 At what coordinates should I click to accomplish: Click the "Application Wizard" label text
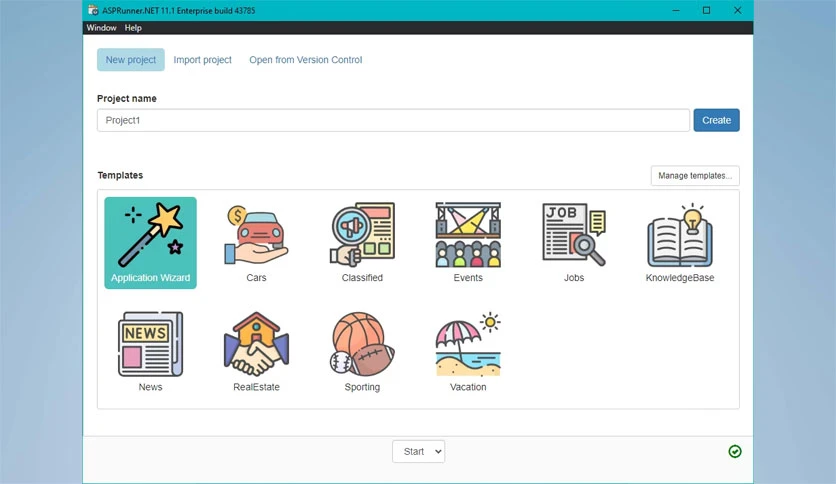click(x=150, y=278)
